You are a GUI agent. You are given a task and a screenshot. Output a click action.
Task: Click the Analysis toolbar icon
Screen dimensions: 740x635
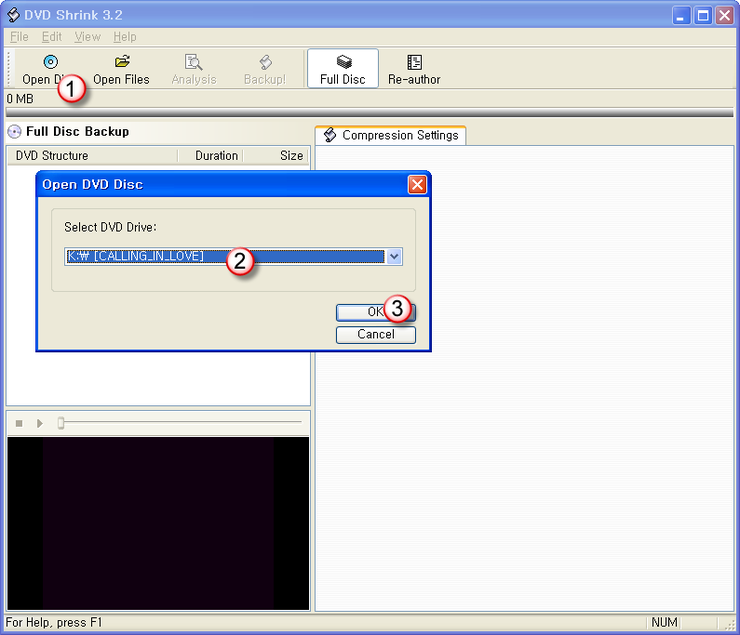193,62
